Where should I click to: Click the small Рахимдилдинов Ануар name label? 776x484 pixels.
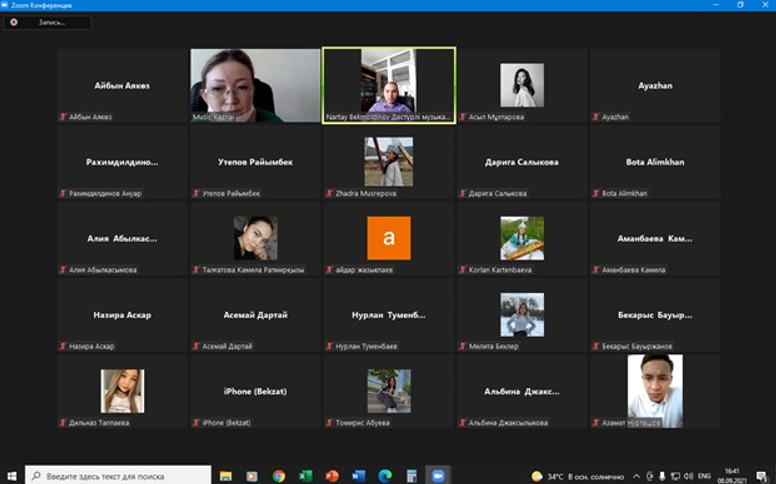[x=105, y=194]
